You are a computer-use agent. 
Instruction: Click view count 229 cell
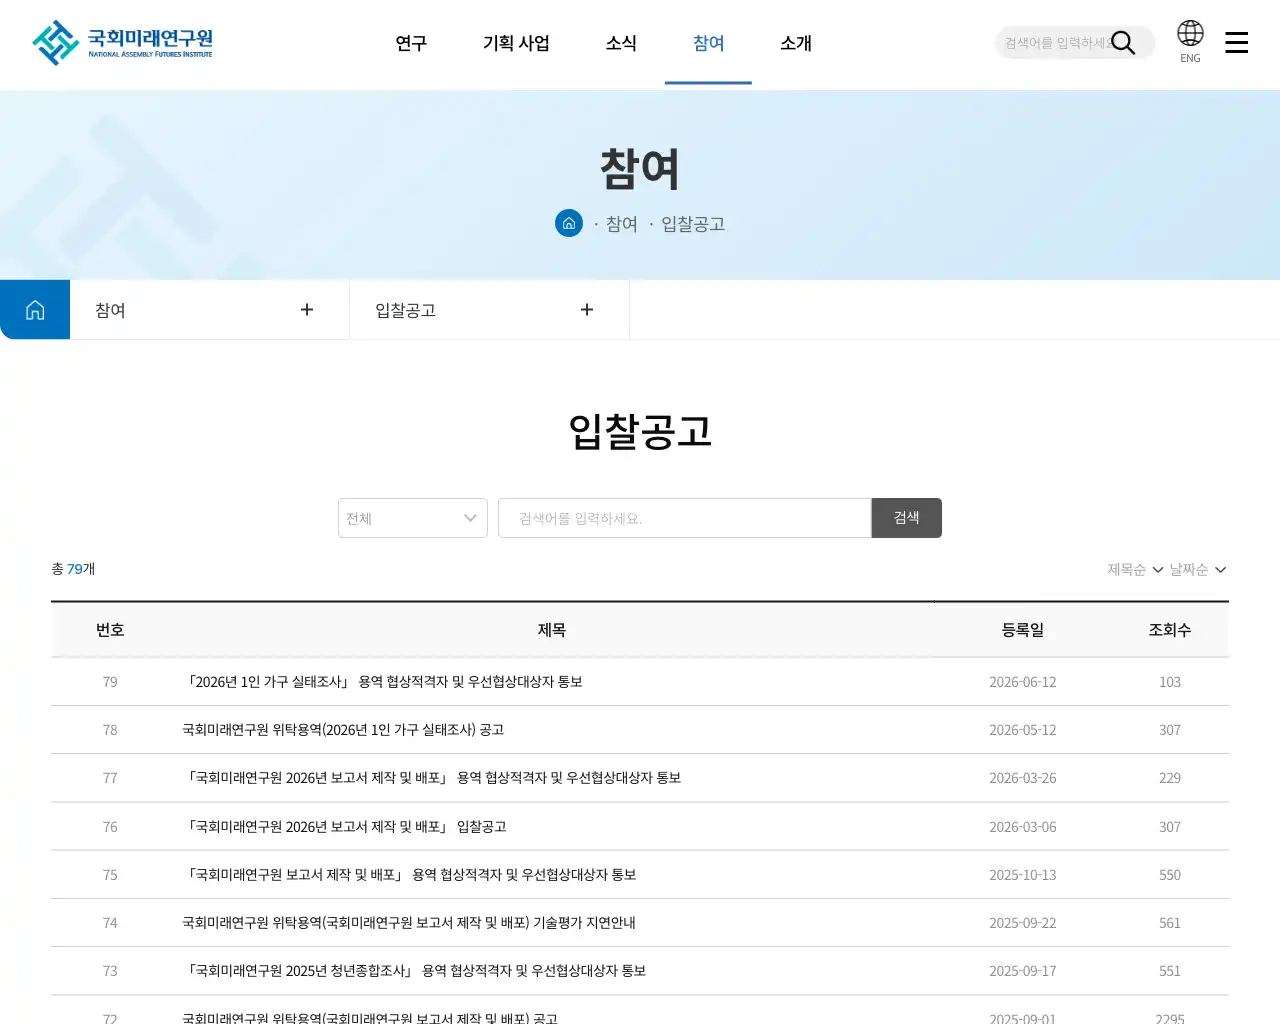1170,778
